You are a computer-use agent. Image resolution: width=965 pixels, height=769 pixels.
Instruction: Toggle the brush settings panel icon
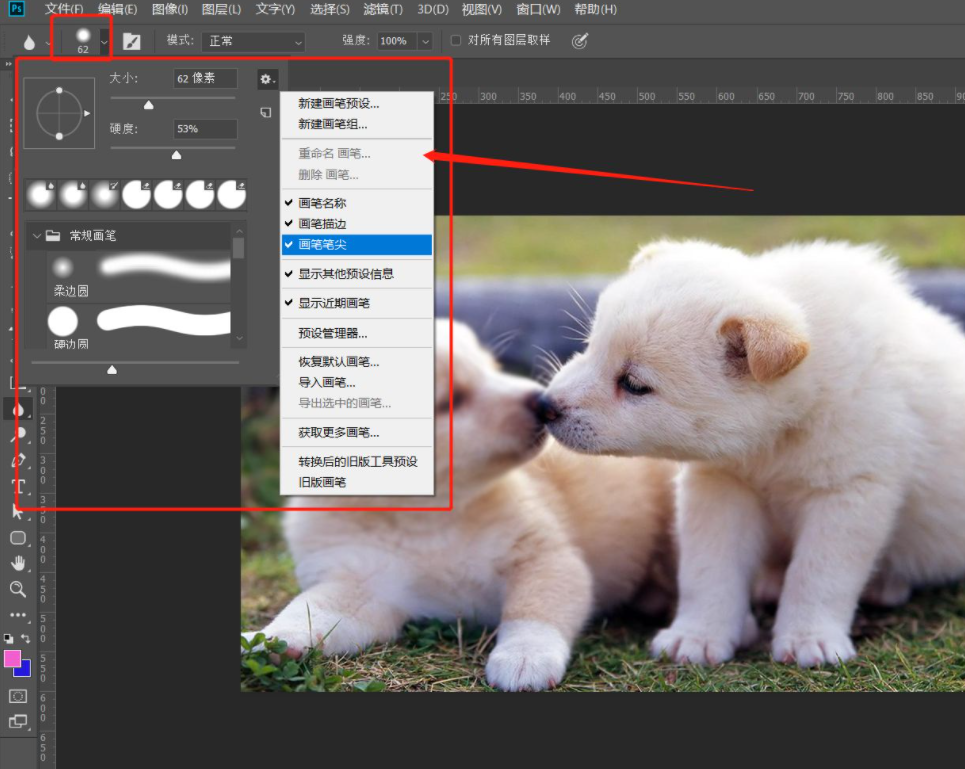132,41
